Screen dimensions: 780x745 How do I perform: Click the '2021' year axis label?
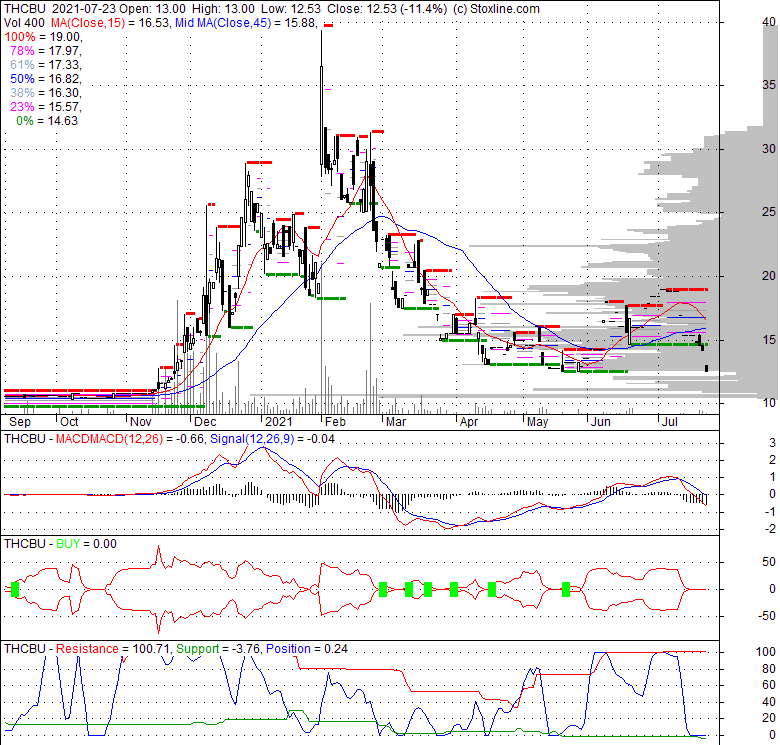(279, 422)
